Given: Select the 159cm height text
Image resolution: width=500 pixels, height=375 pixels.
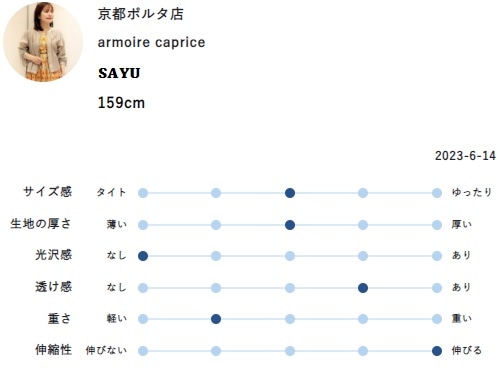Looking at the screenshot, I should point(121,103).
